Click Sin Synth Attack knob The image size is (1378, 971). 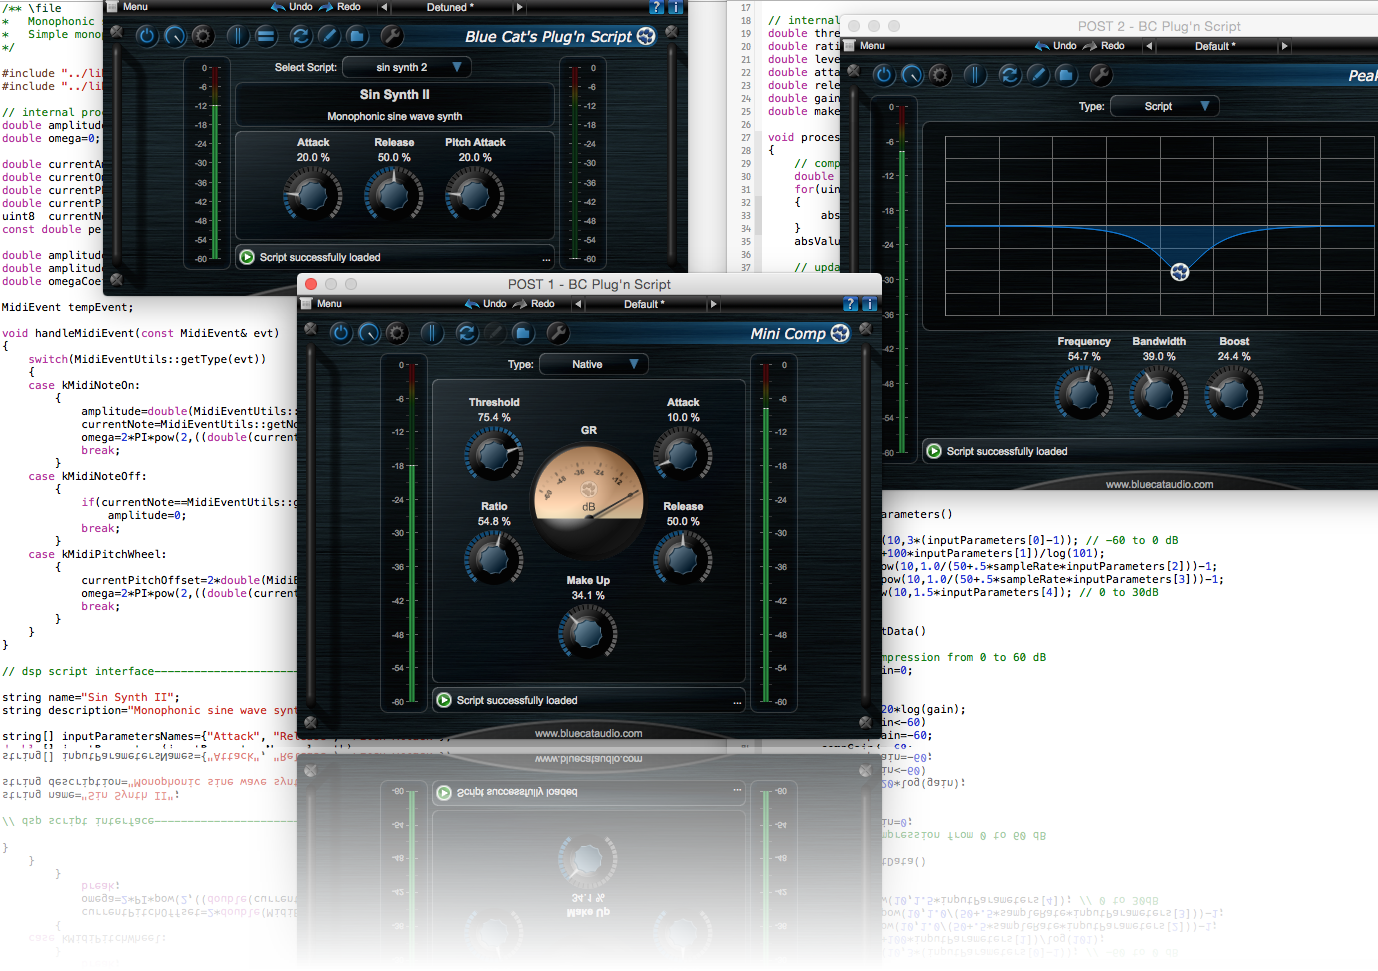click(x=313, y=194)
